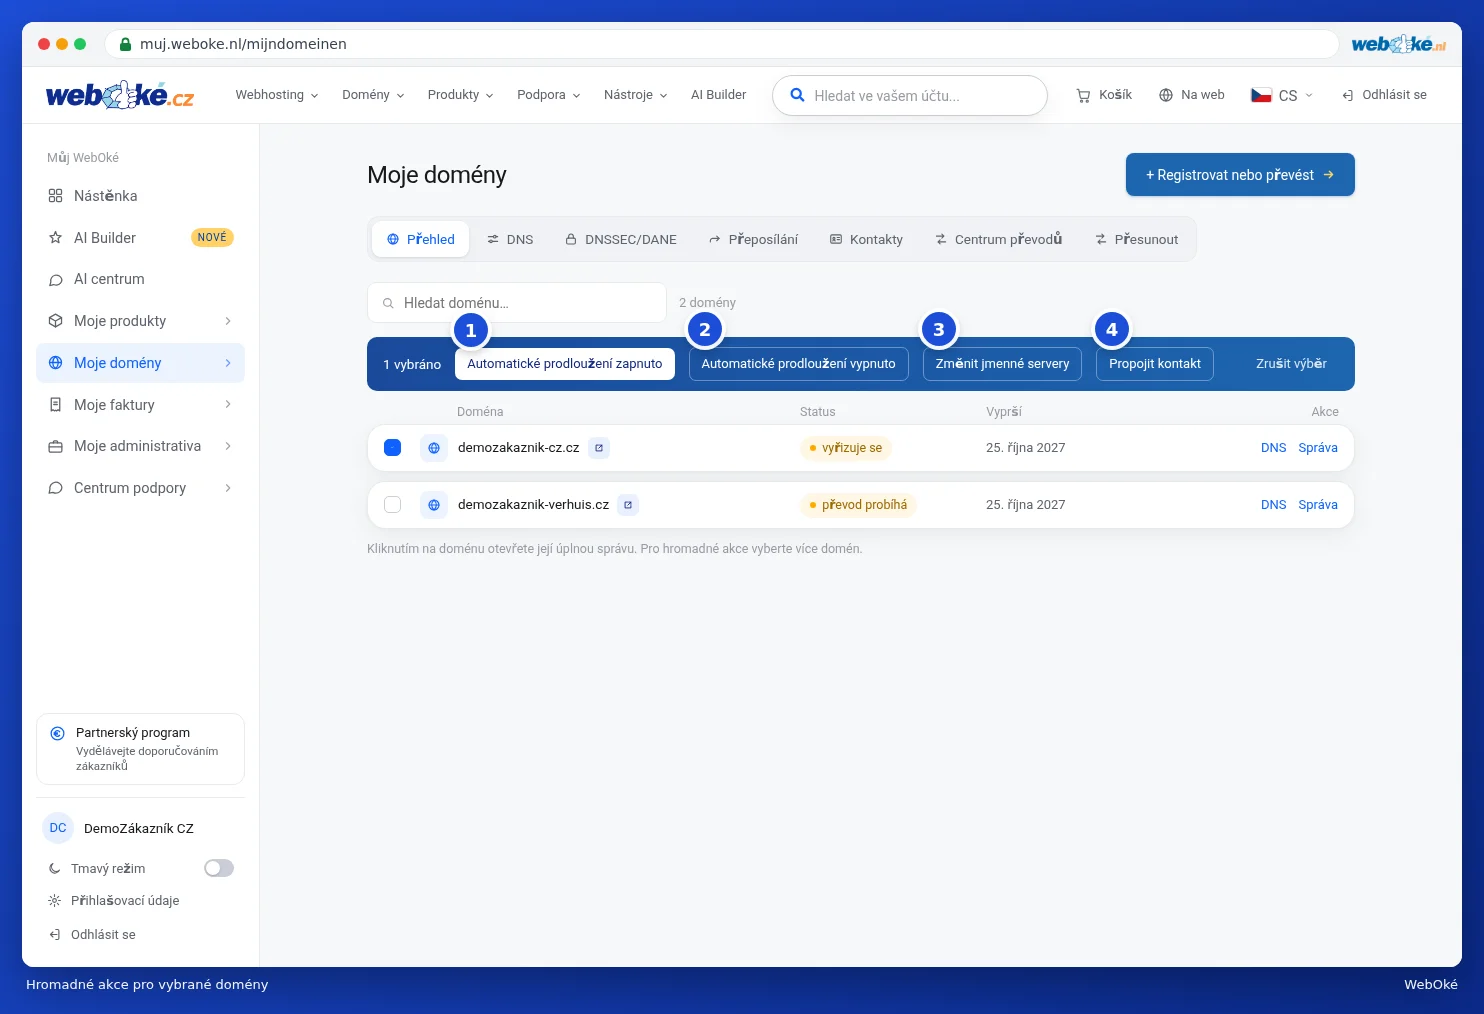Viewport: 1484px width, 1014px height.
Task: Expand Centrum podpory sidebar chevron
Action: [228, 488]
